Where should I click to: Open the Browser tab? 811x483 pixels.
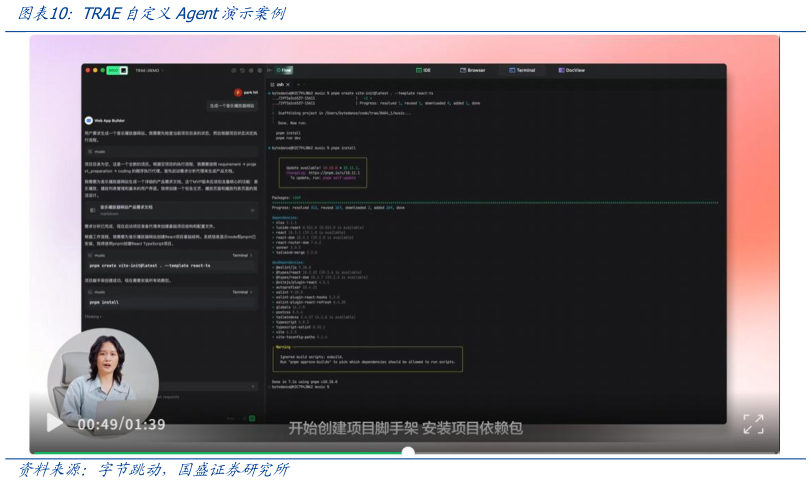(472, 70)
